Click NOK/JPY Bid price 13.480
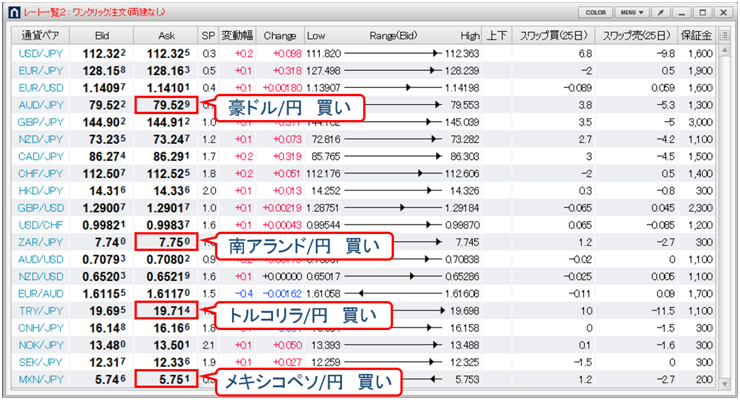 [107, 345]
